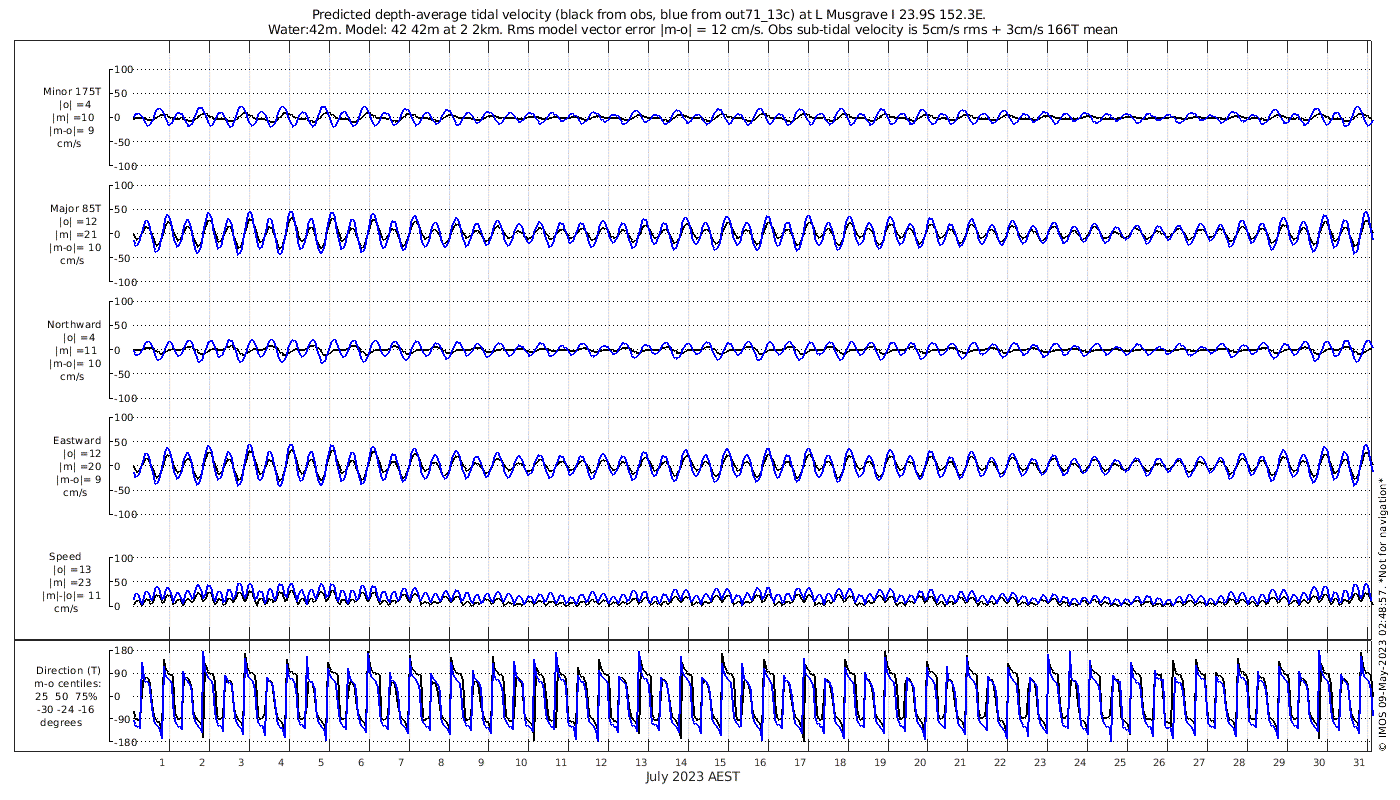This screenshot has width=1400, height=800.
Task: Click the day '1' tick label on x-axis
Action: (162, 762)
